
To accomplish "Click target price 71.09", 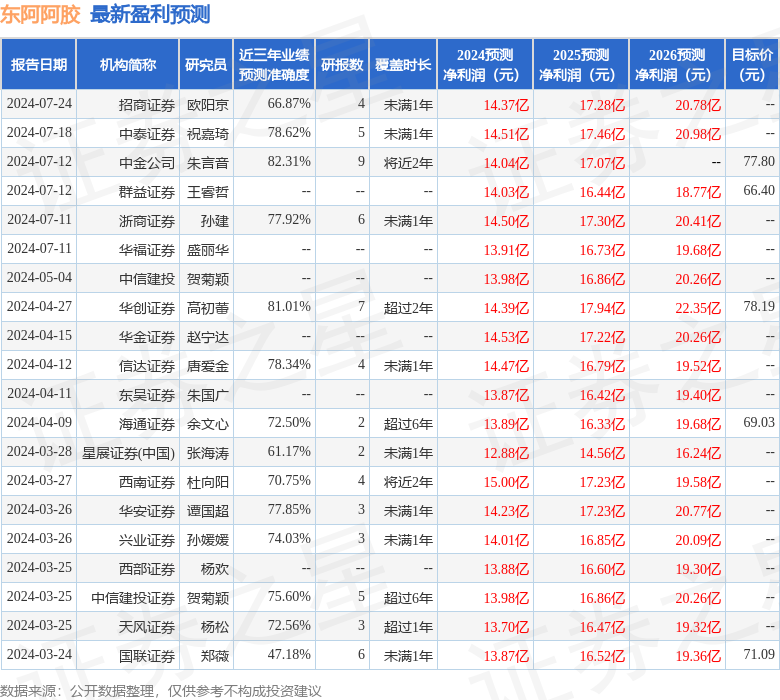I will (759, 654).
